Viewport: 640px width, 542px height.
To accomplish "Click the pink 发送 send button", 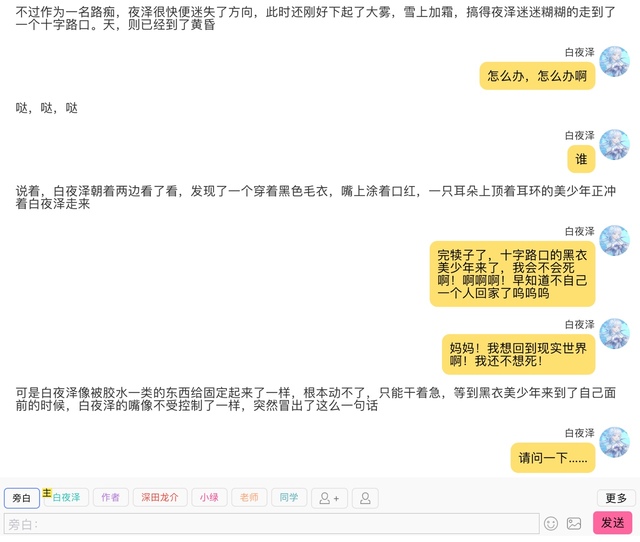I will click(x=613, y=523).
